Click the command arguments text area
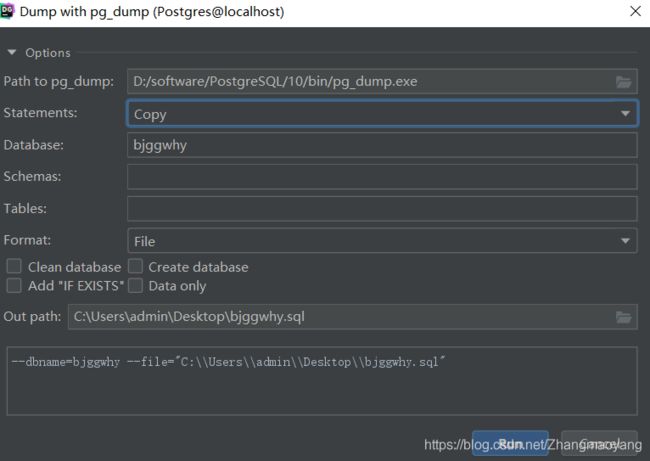The height and width of the screenshot is (461, 650). pyautogui.click(x=322, y=381)
